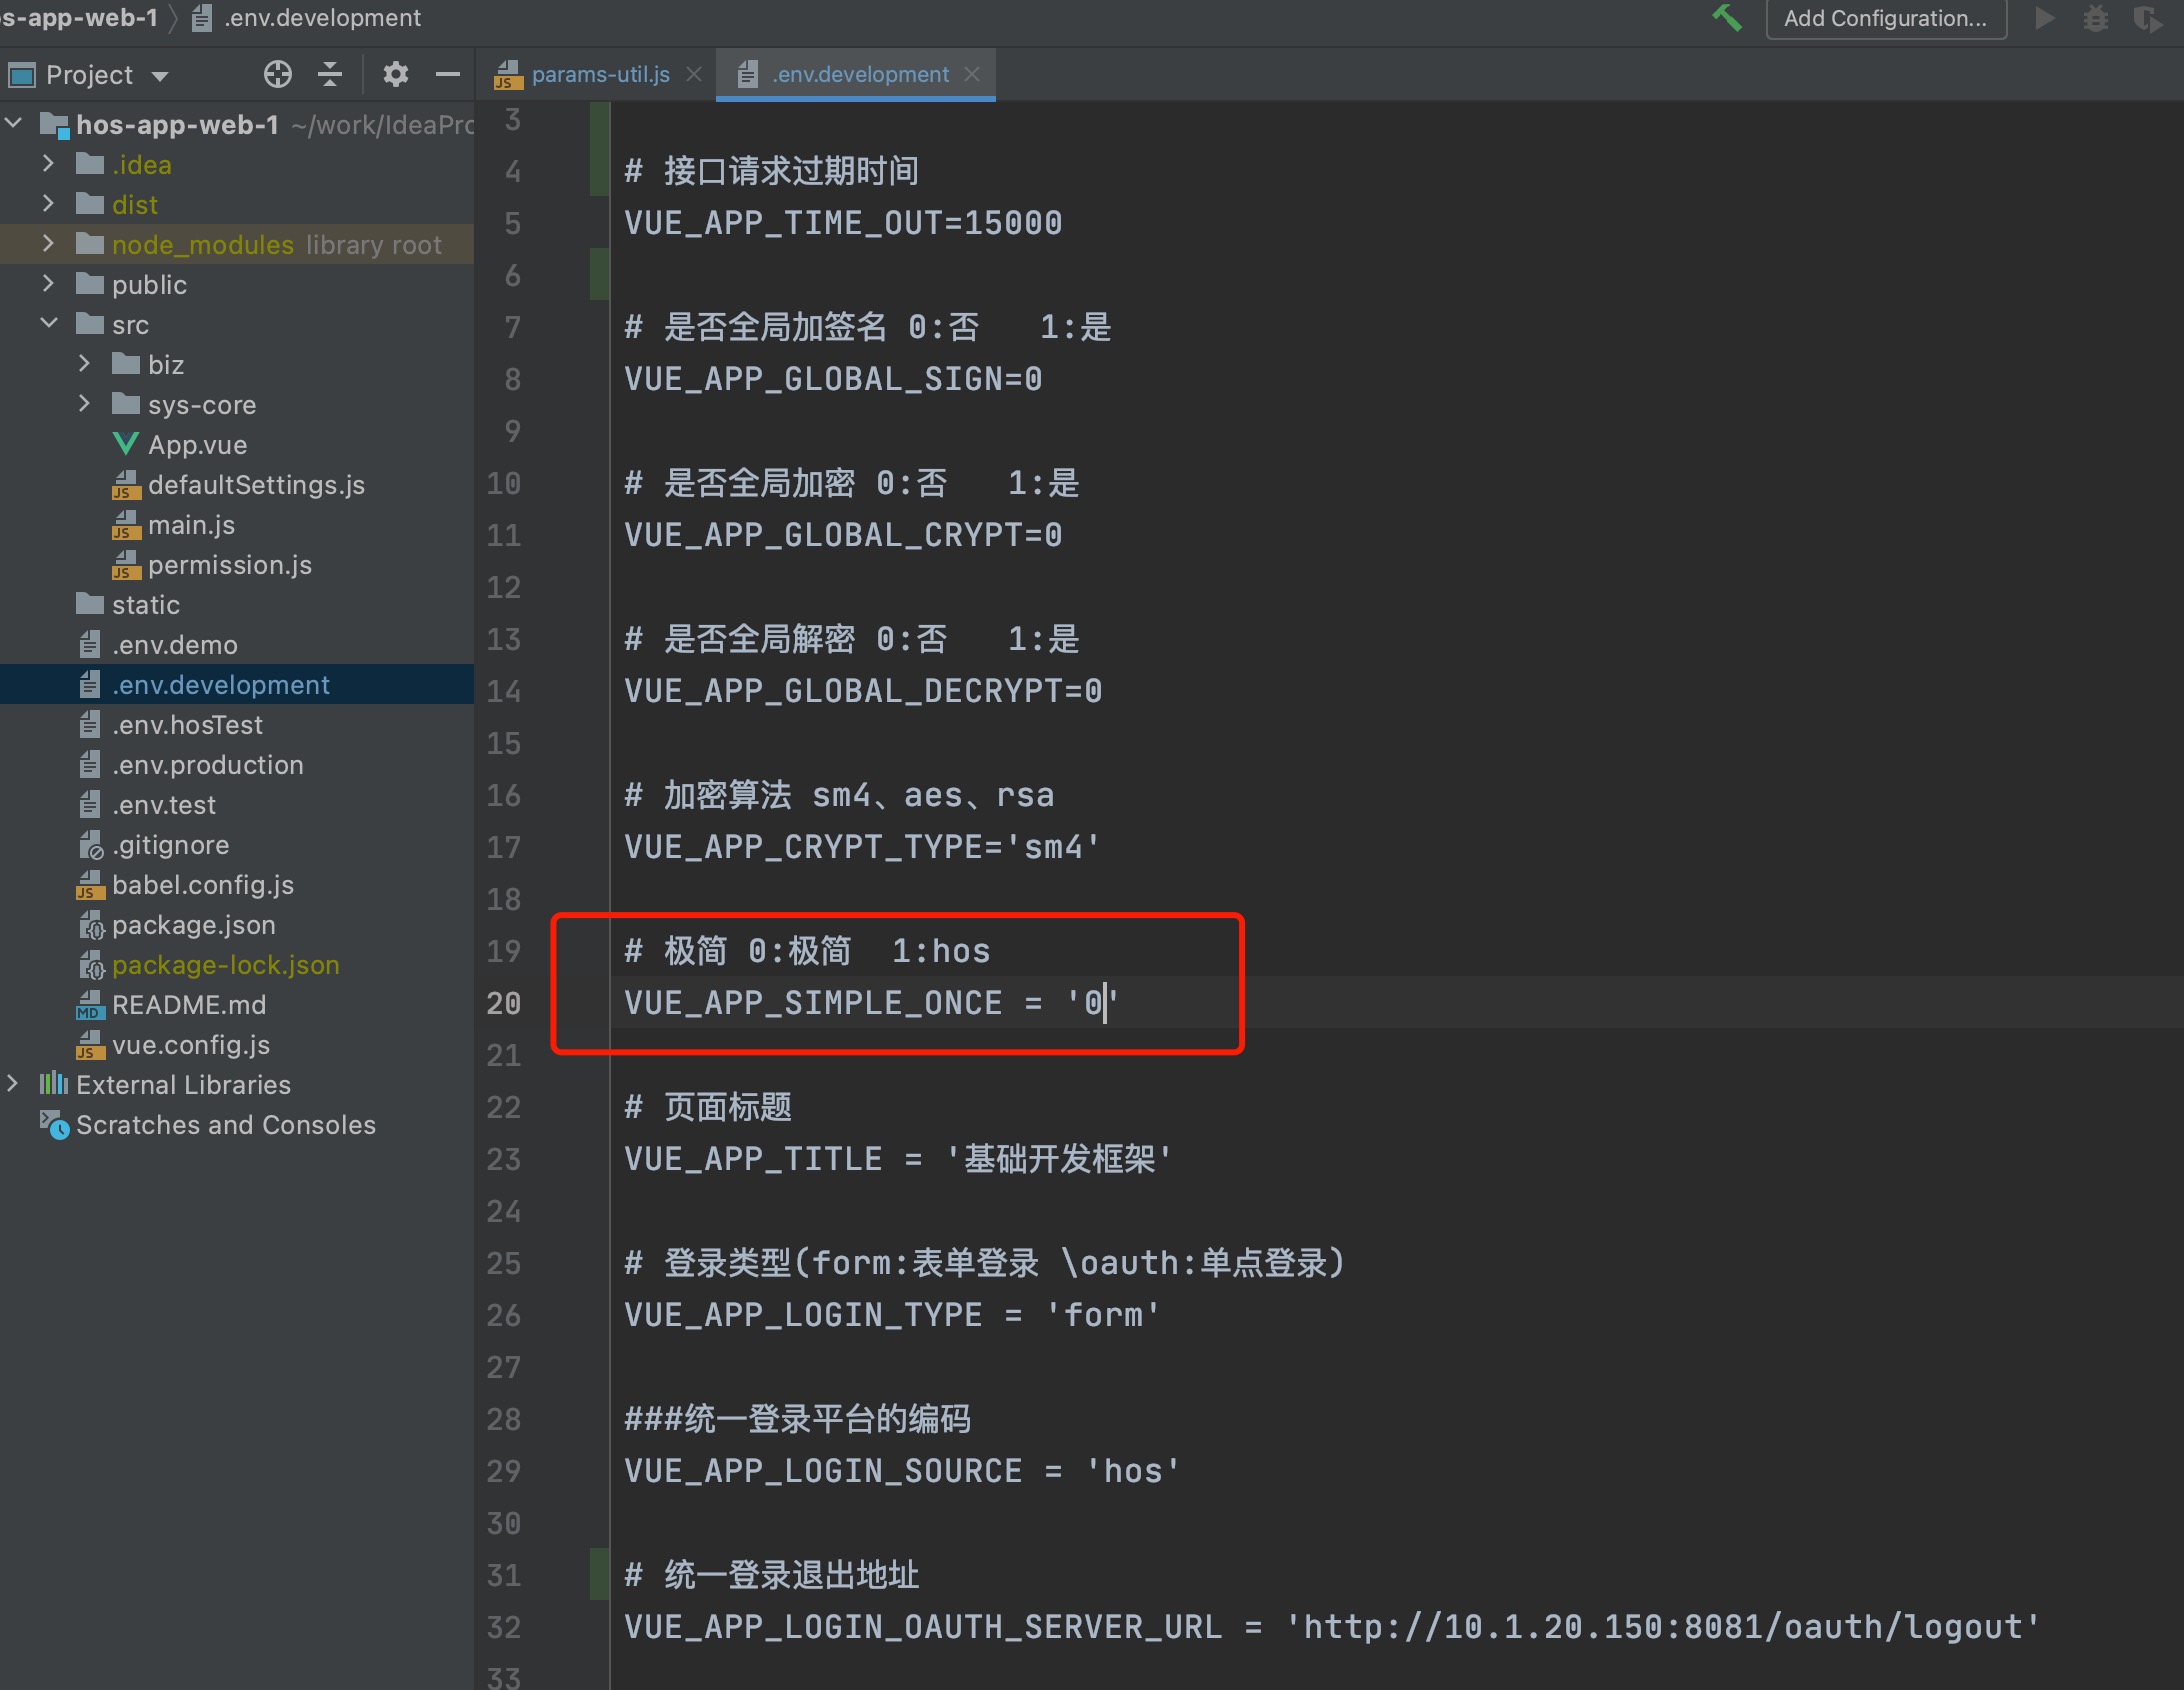Click the Run play icon
Screen dimensions: 2184x1690
(x=2045, y=18)
